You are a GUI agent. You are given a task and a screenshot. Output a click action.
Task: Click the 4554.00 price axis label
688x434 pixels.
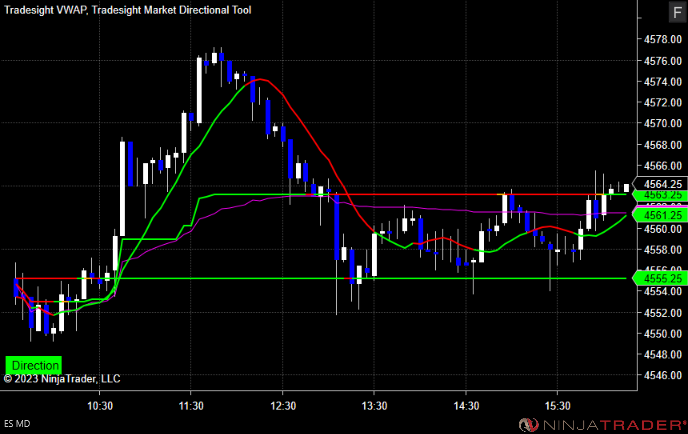[x=663, y=291]
